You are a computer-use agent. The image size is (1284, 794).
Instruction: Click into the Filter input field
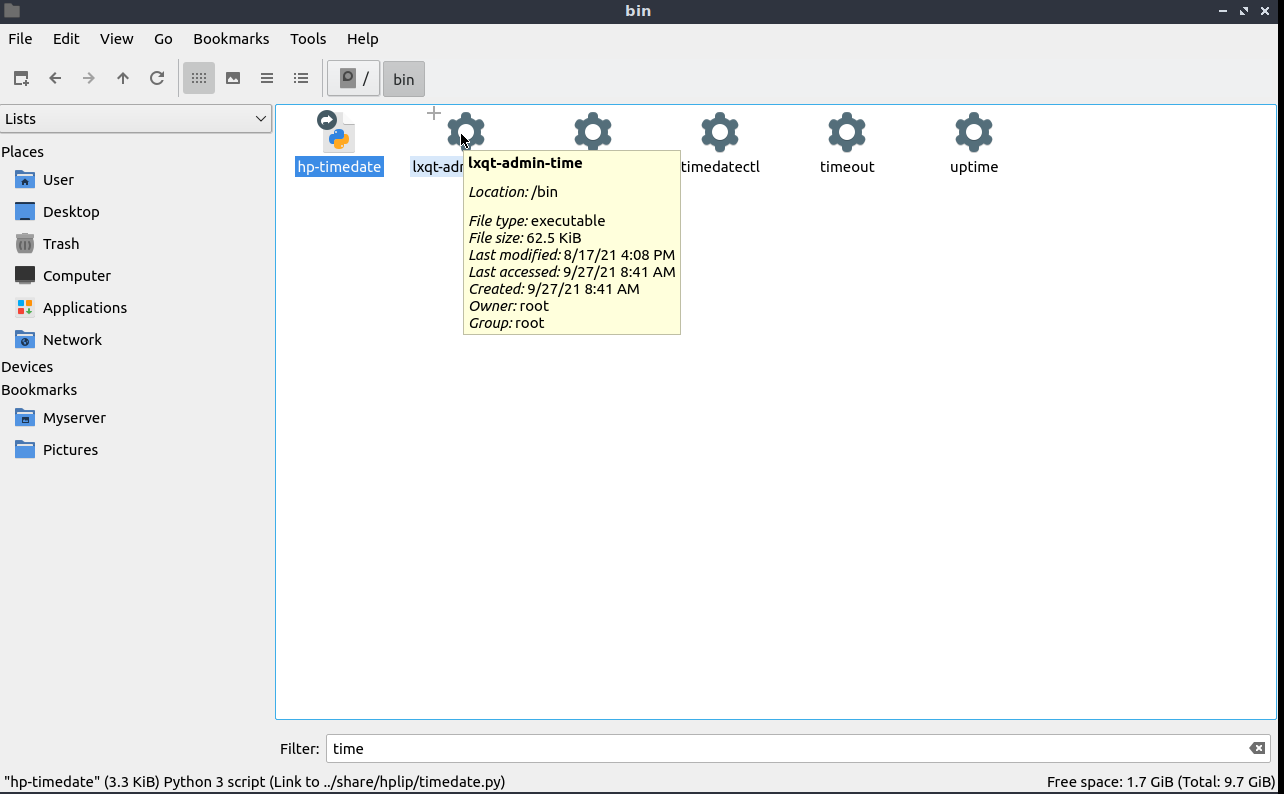coord(780,748)
